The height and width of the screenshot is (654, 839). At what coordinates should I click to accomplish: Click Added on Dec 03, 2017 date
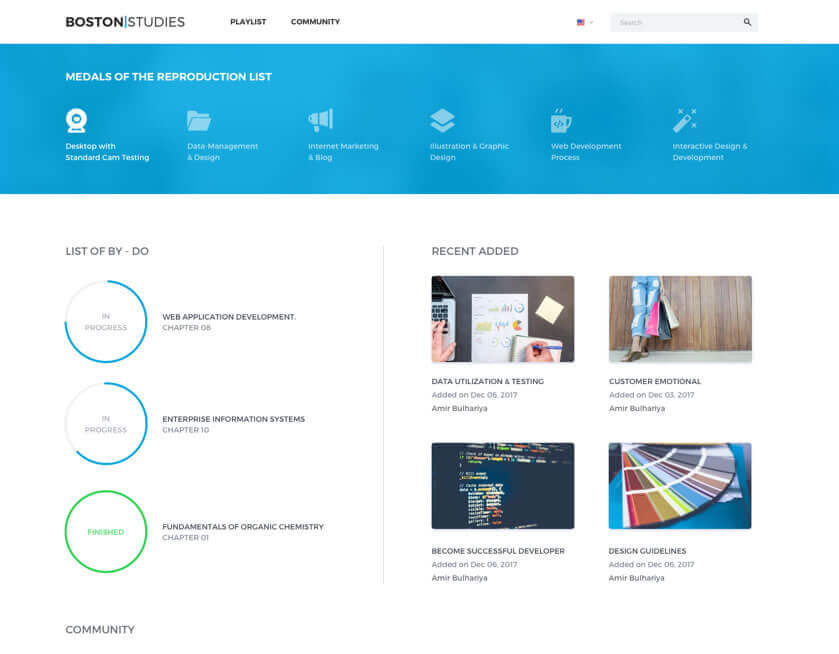(652, 395)
